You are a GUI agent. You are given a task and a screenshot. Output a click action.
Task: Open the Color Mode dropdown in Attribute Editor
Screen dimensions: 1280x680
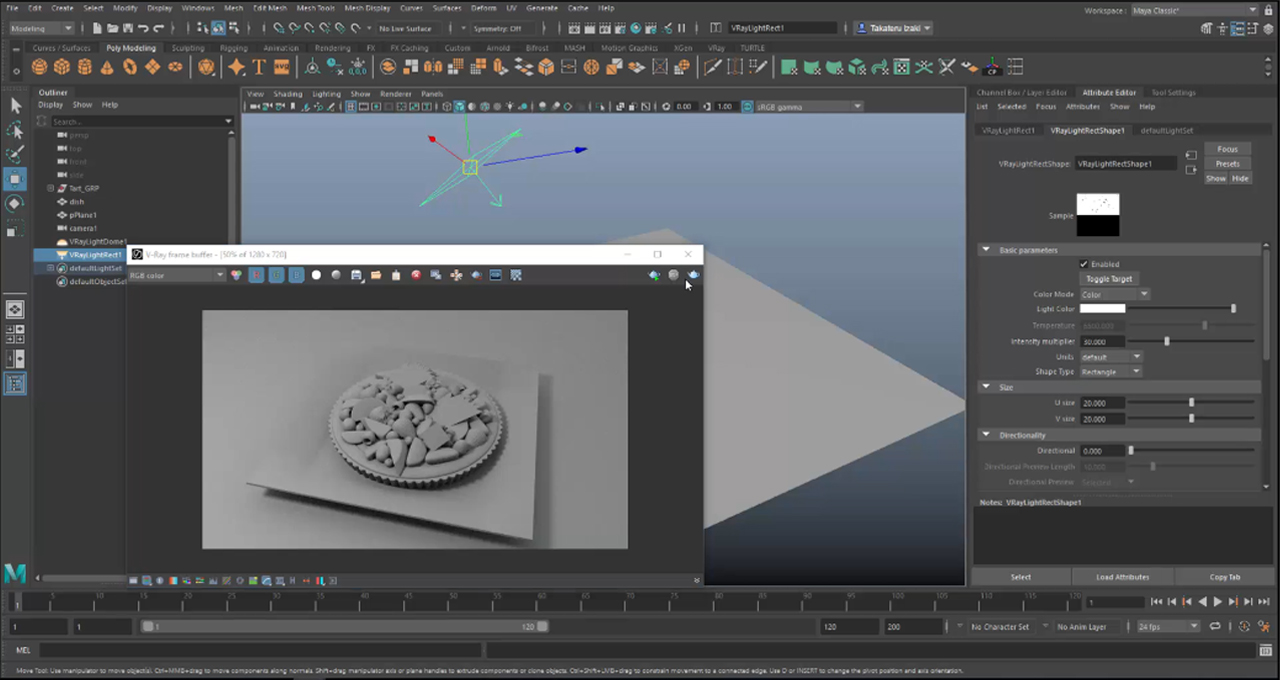pyautogui.click(x=1143, y=294)
